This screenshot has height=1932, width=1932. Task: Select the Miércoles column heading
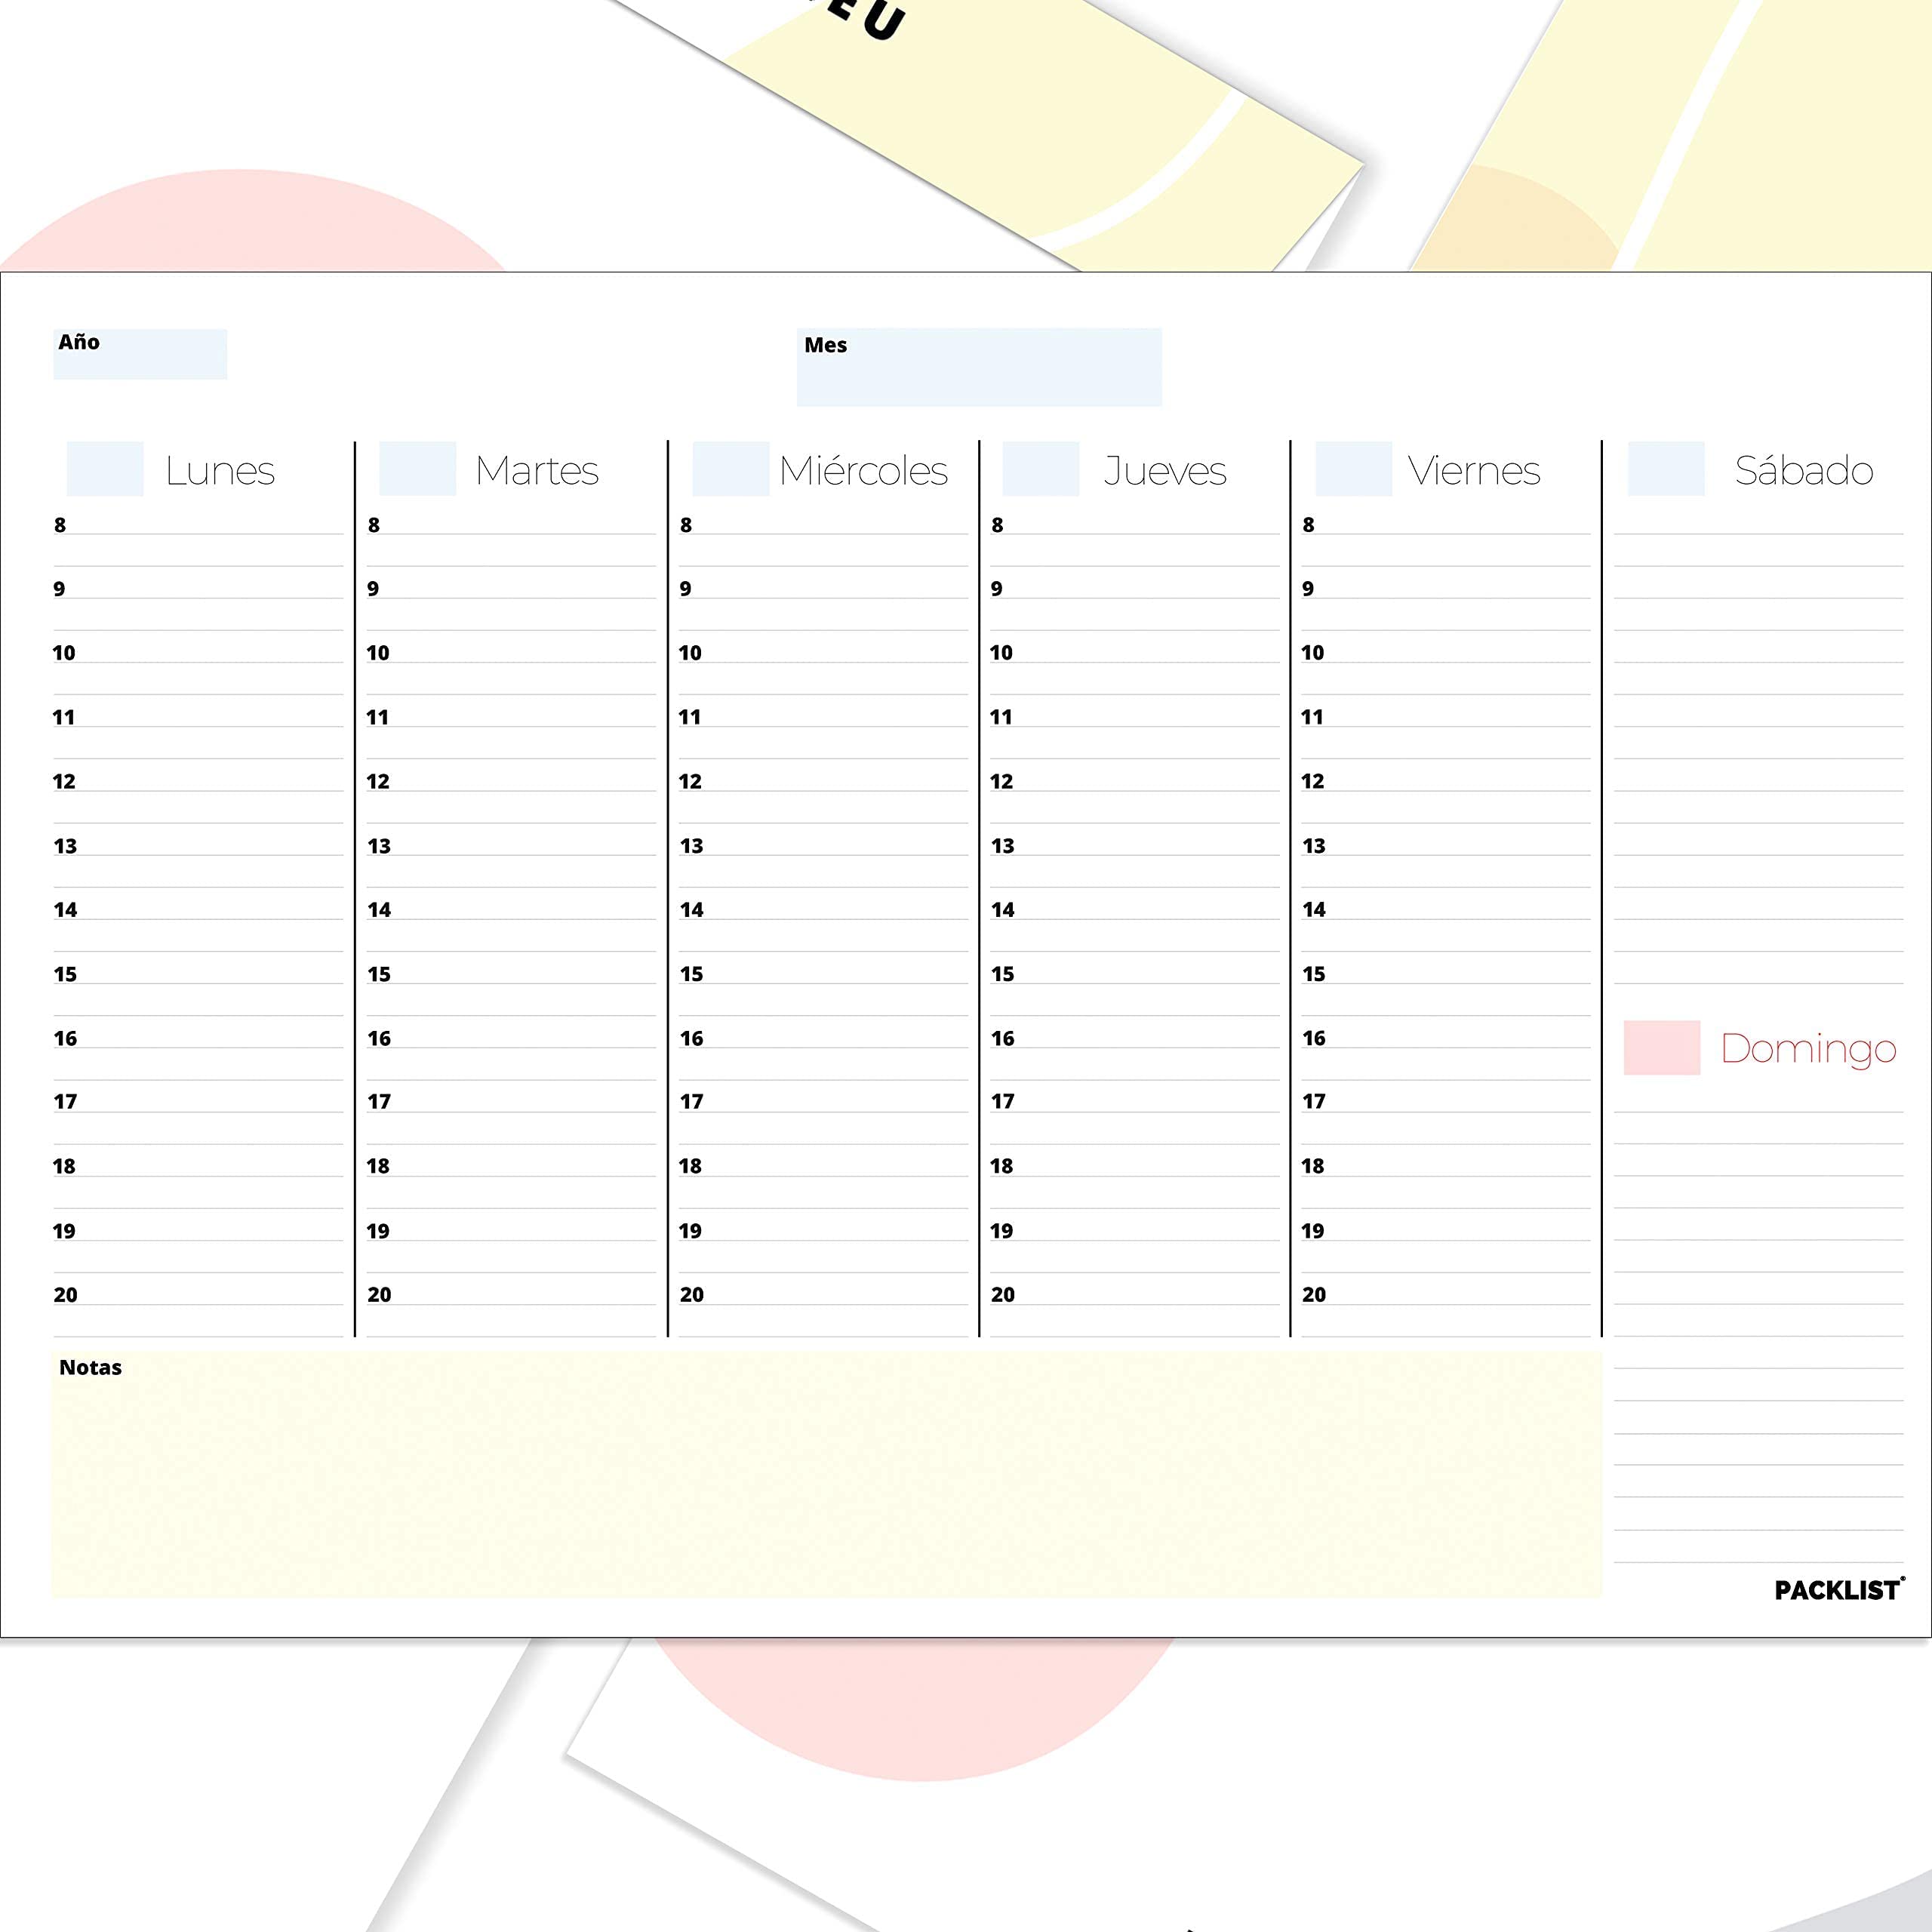pyautogui.click(x=863, y=470)
